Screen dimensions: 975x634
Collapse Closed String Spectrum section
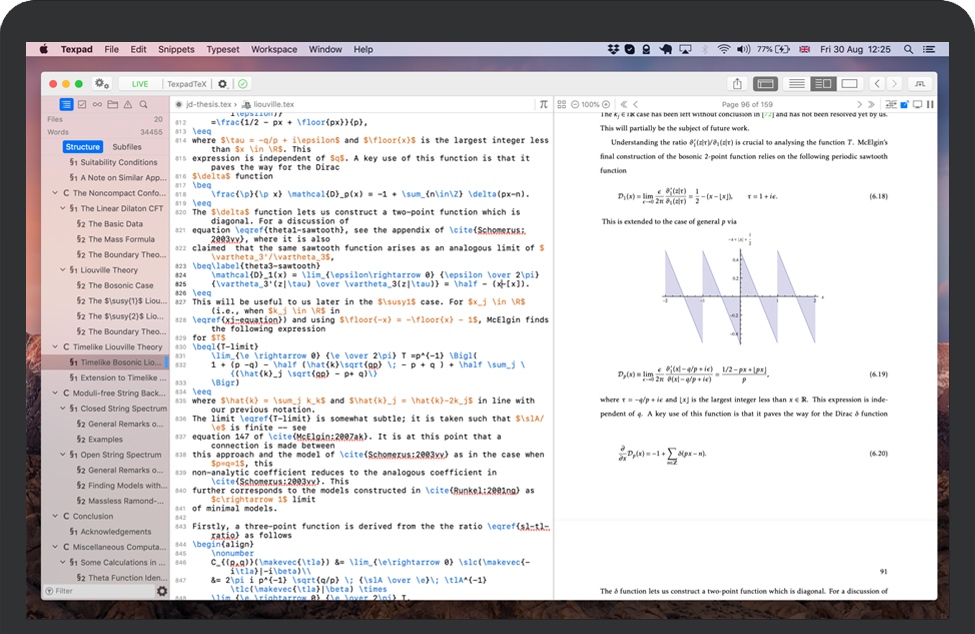pyautogui.click(x=63, y=408)
